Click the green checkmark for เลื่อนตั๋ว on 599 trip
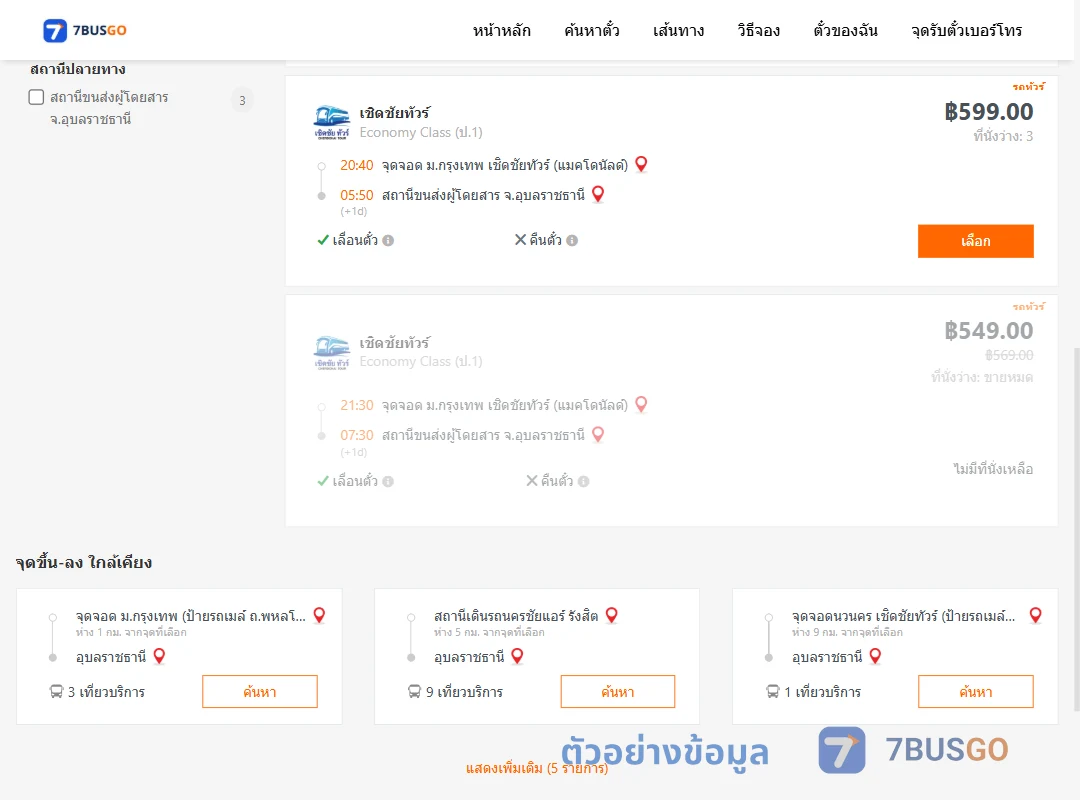 [323, 240]
